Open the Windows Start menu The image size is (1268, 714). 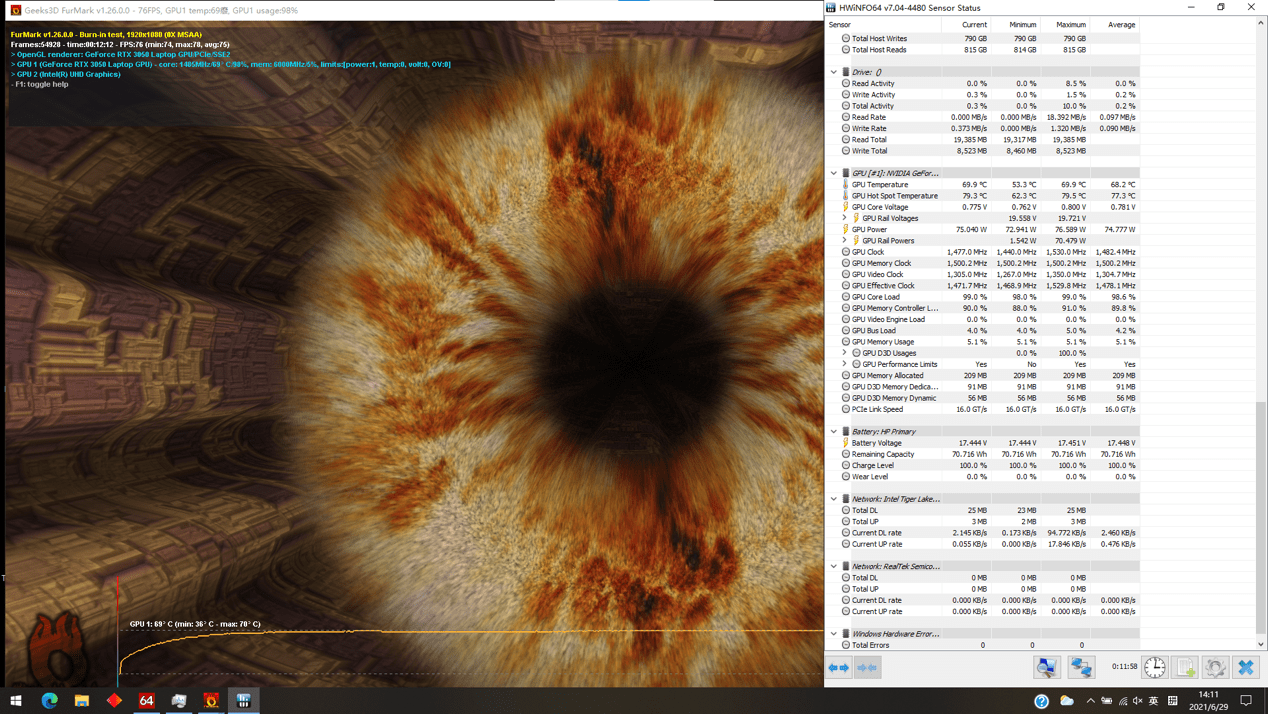pos(16,701)
